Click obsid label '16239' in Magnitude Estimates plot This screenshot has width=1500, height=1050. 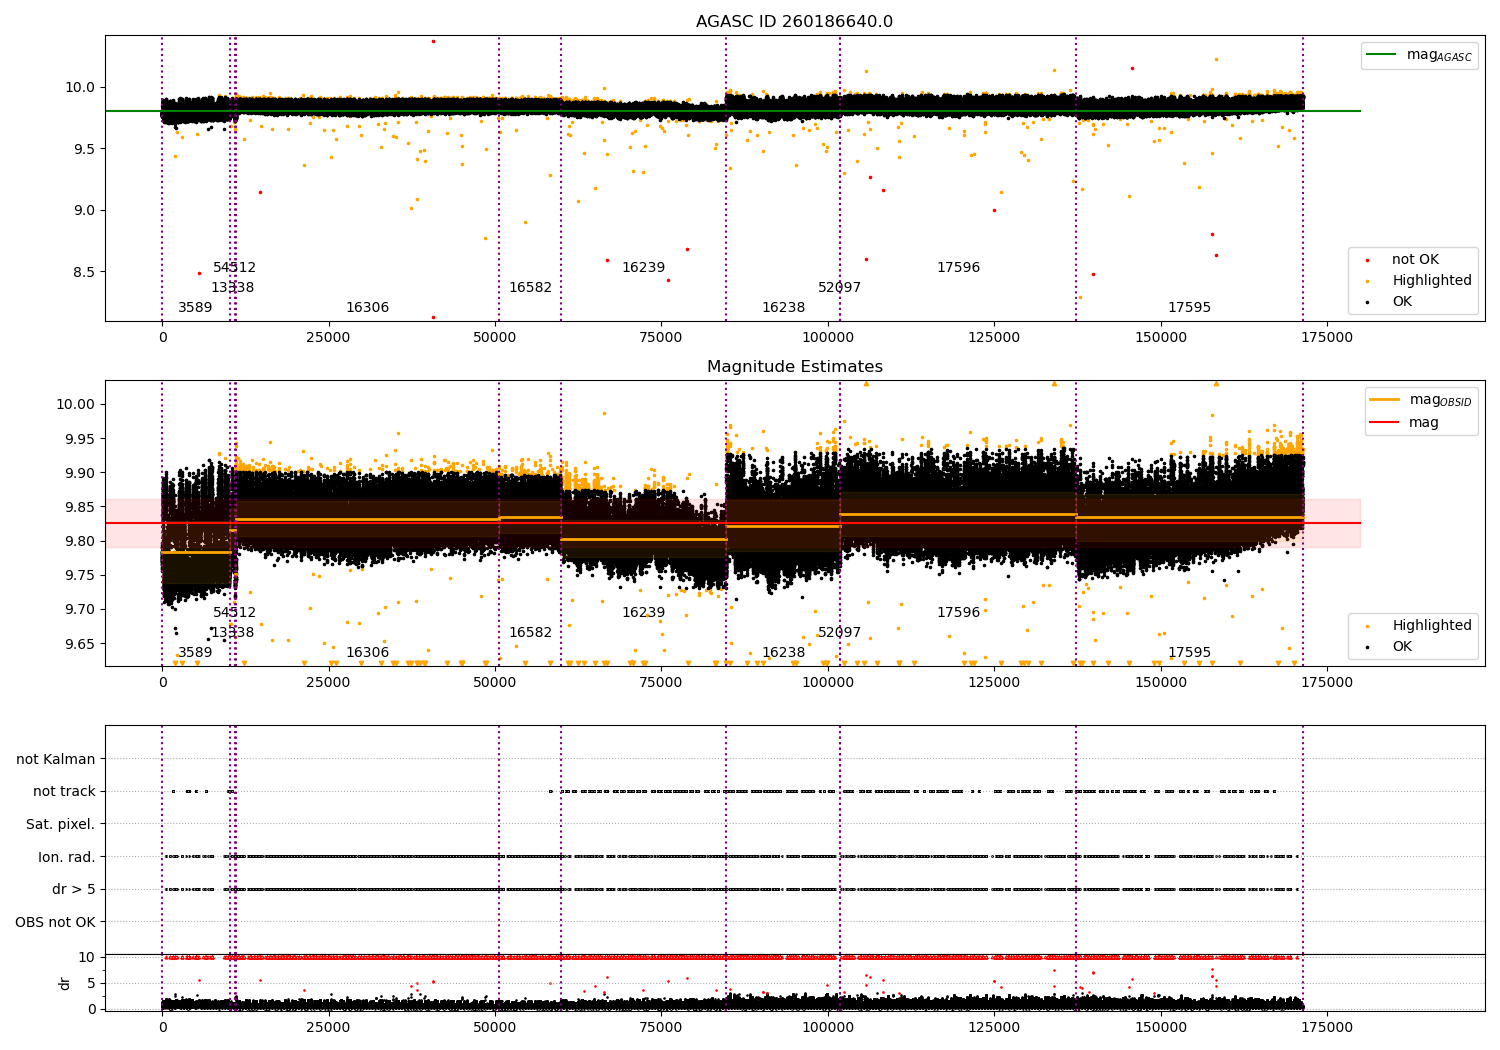(643, 613)
